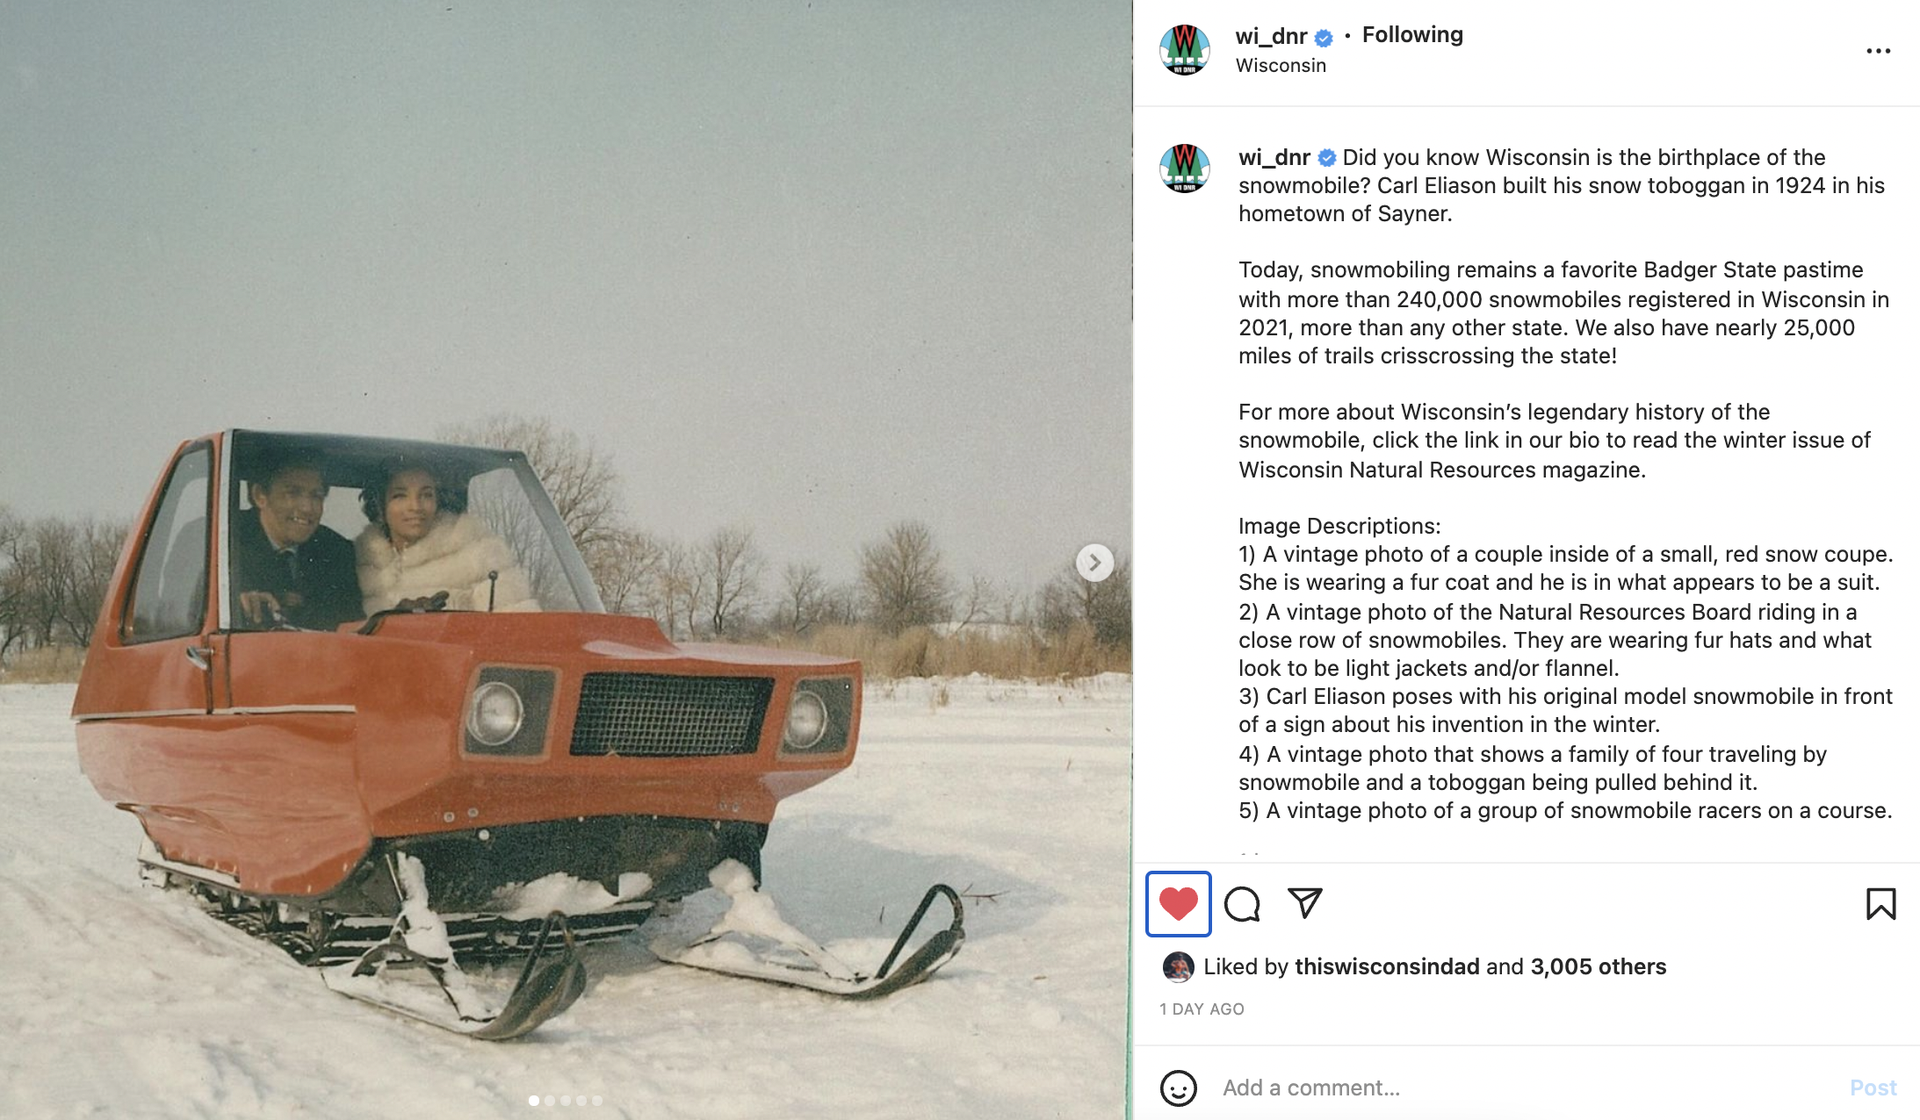
Task: Open wi_dnr profile from header username
Action: [1271, 36]
